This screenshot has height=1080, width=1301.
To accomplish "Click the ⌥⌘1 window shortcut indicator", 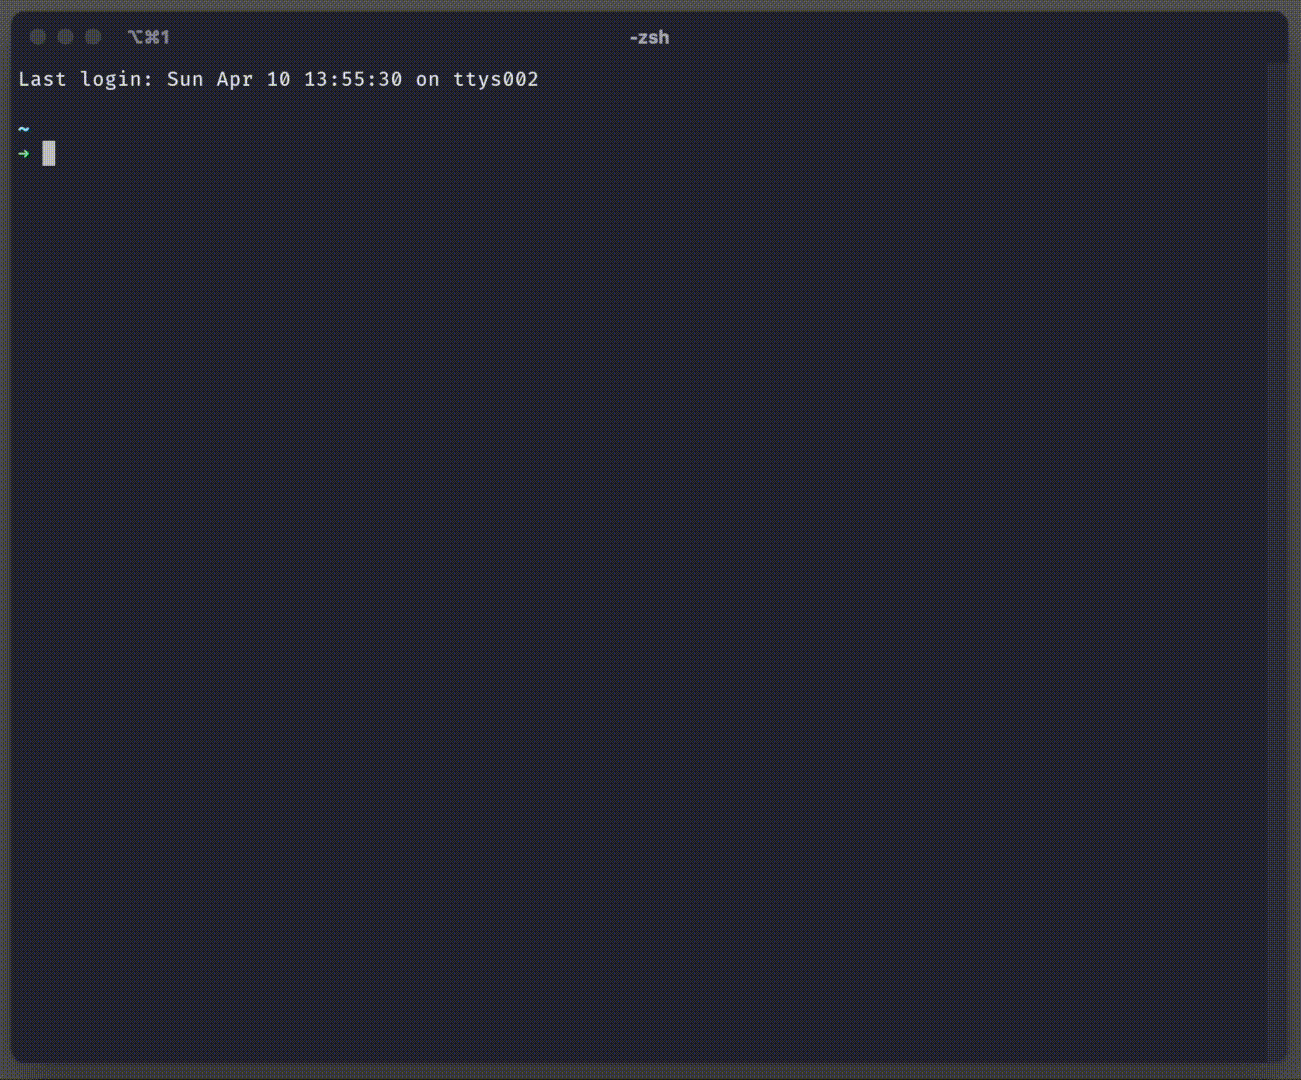I will [149, 37].
